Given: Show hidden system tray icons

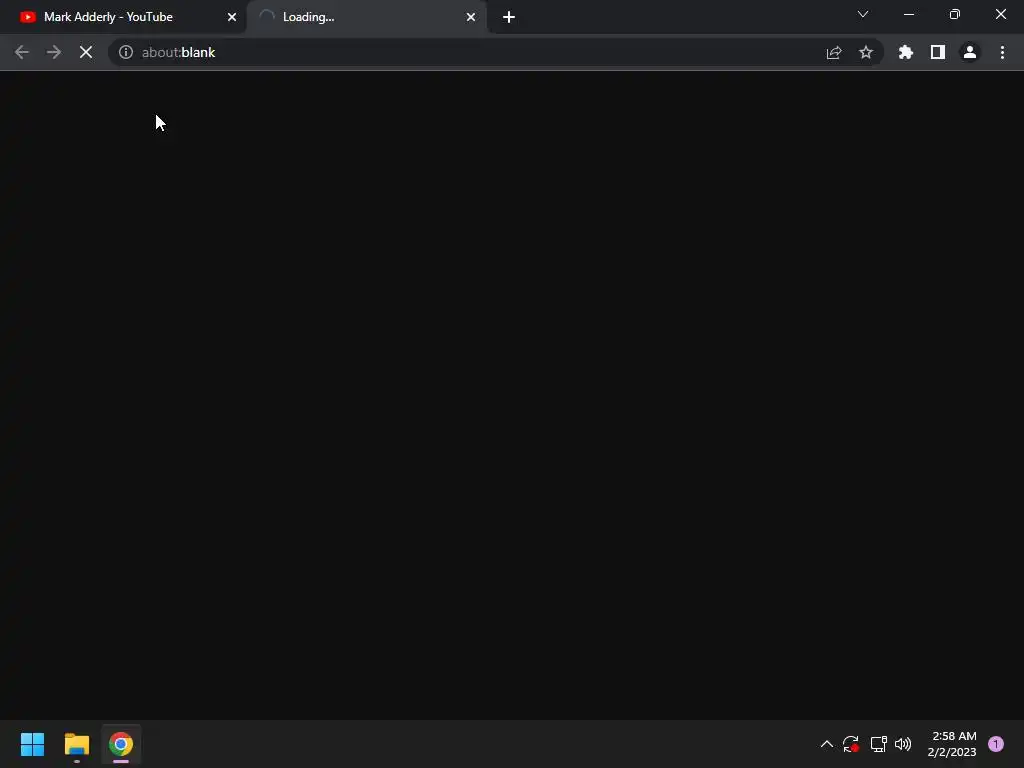Looking at the screenshot, I should [x=827, y=744].
